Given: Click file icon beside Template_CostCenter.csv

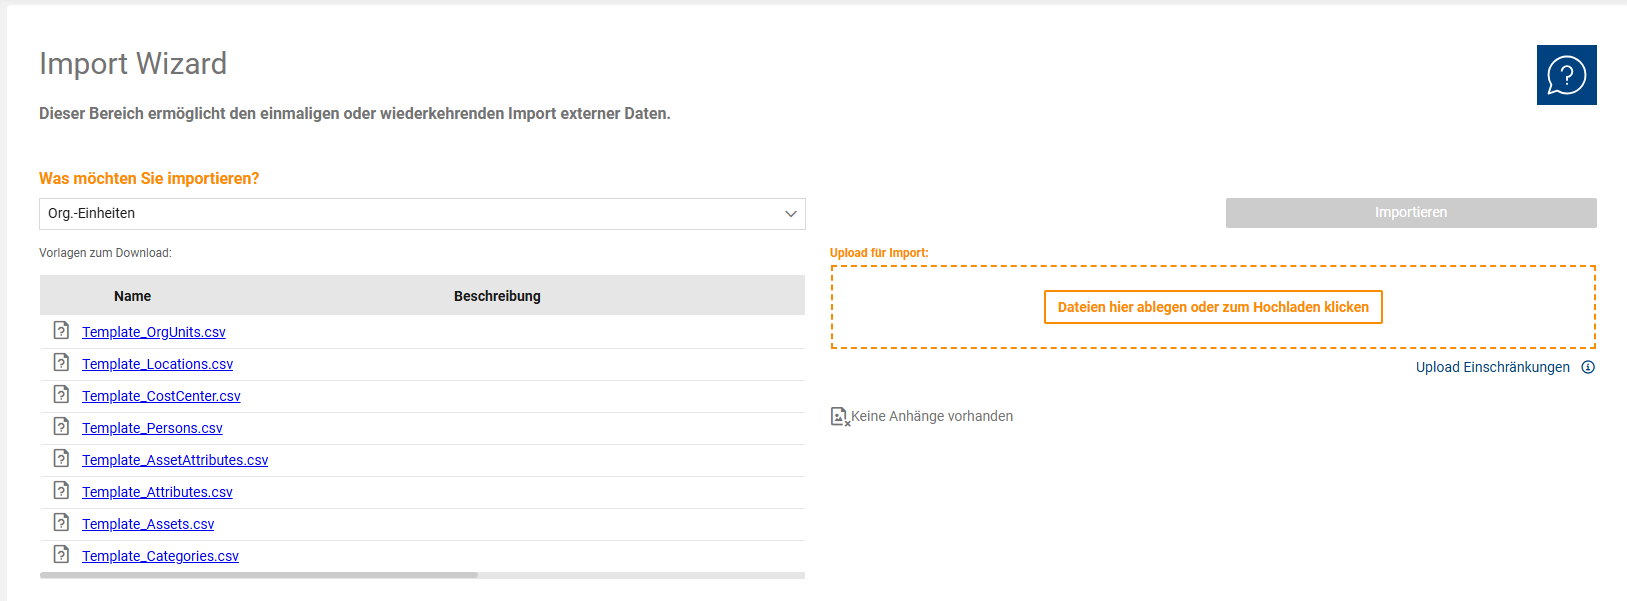Looking at the screenshot, I should click(61, 394).
